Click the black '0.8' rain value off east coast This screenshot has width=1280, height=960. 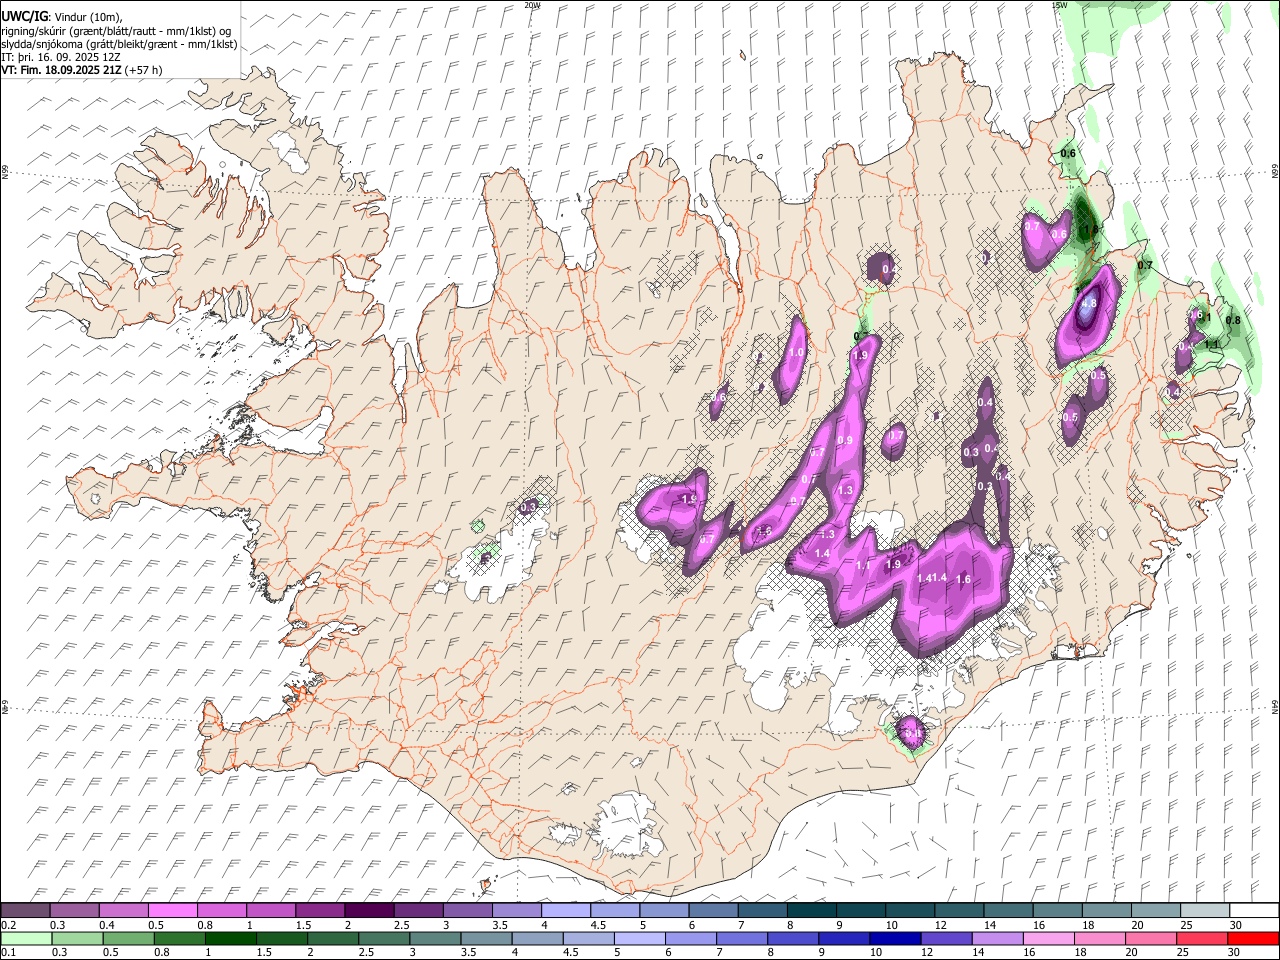(1233, 321)
